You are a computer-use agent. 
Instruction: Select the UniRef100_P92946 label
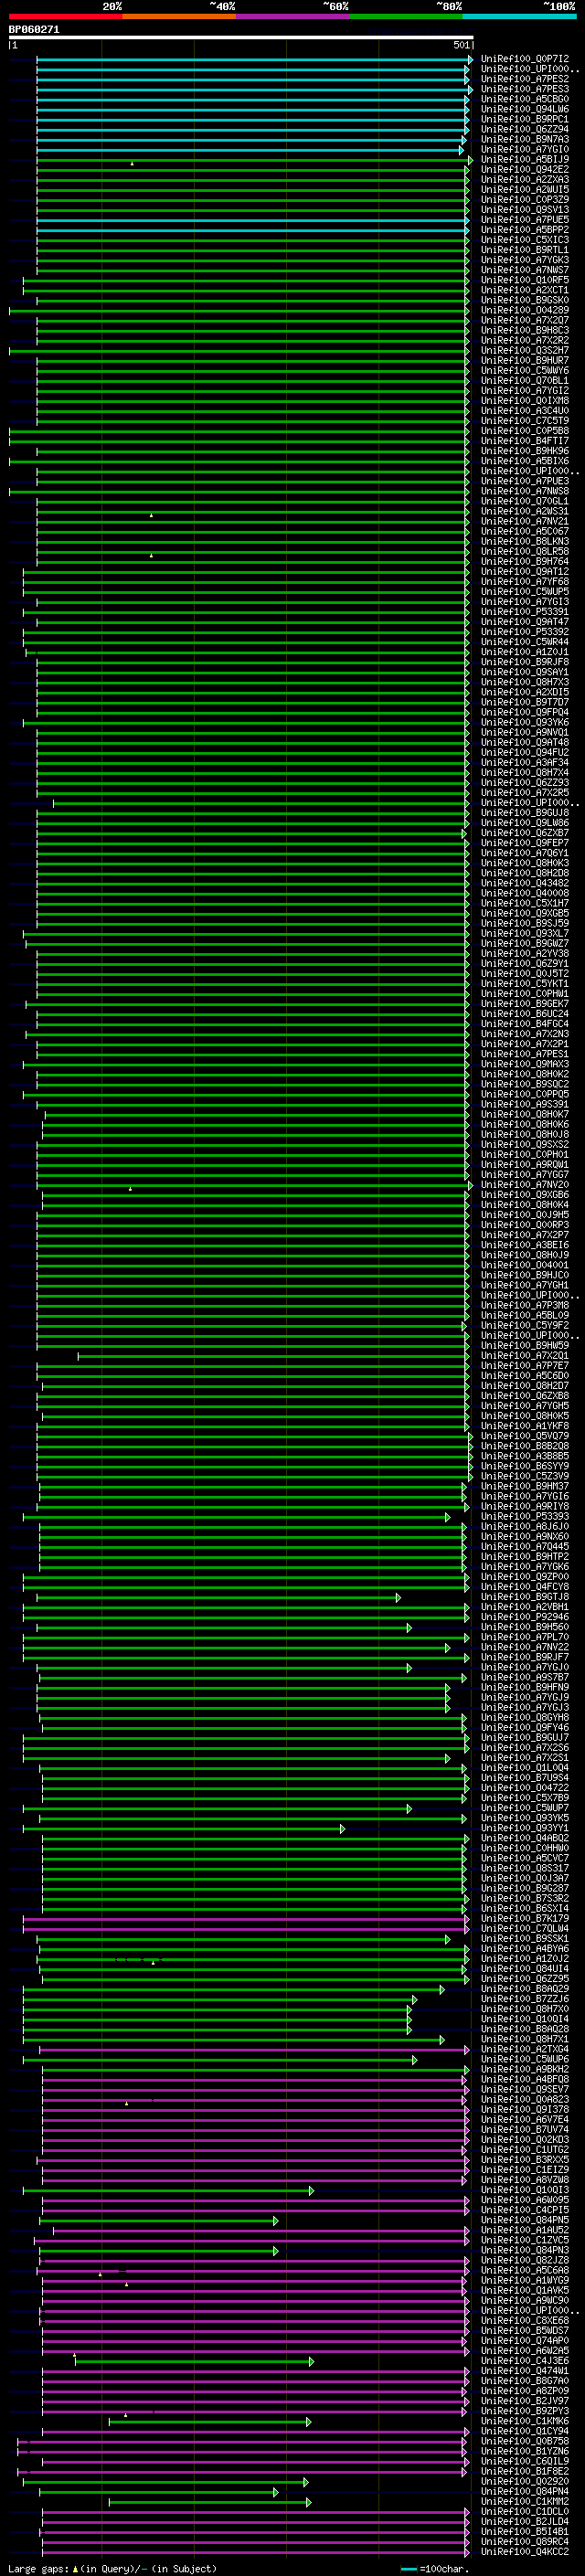click(525, 1617)
